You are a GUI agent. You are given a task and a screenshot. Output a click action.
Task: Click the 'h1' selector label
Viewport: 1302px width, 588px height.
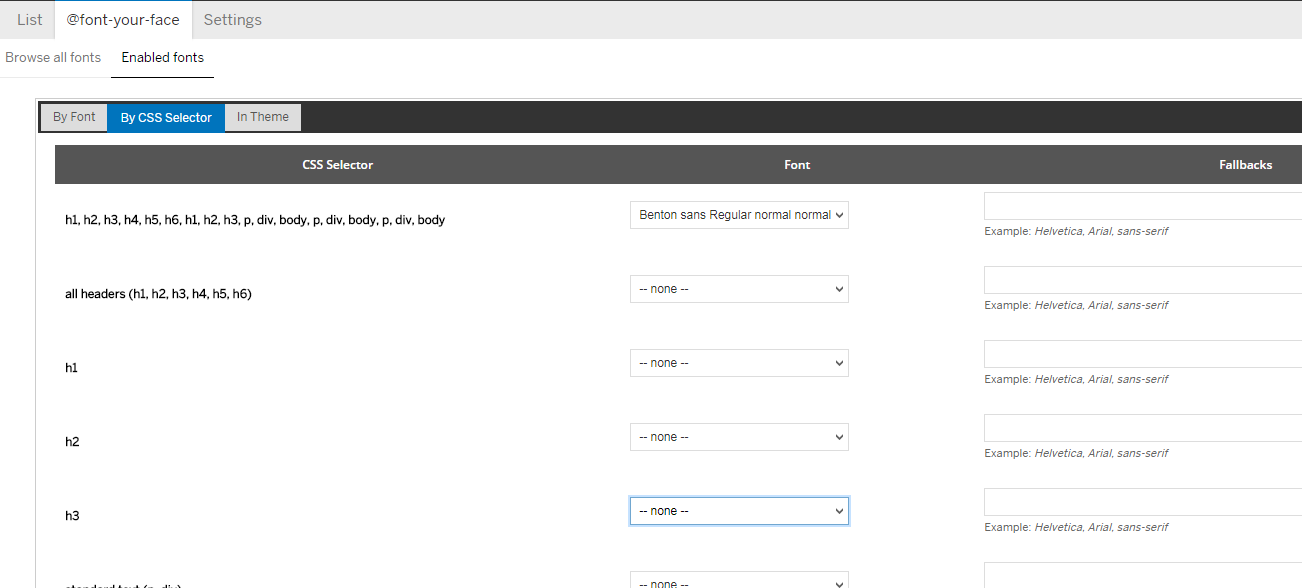tap(71, 368)
